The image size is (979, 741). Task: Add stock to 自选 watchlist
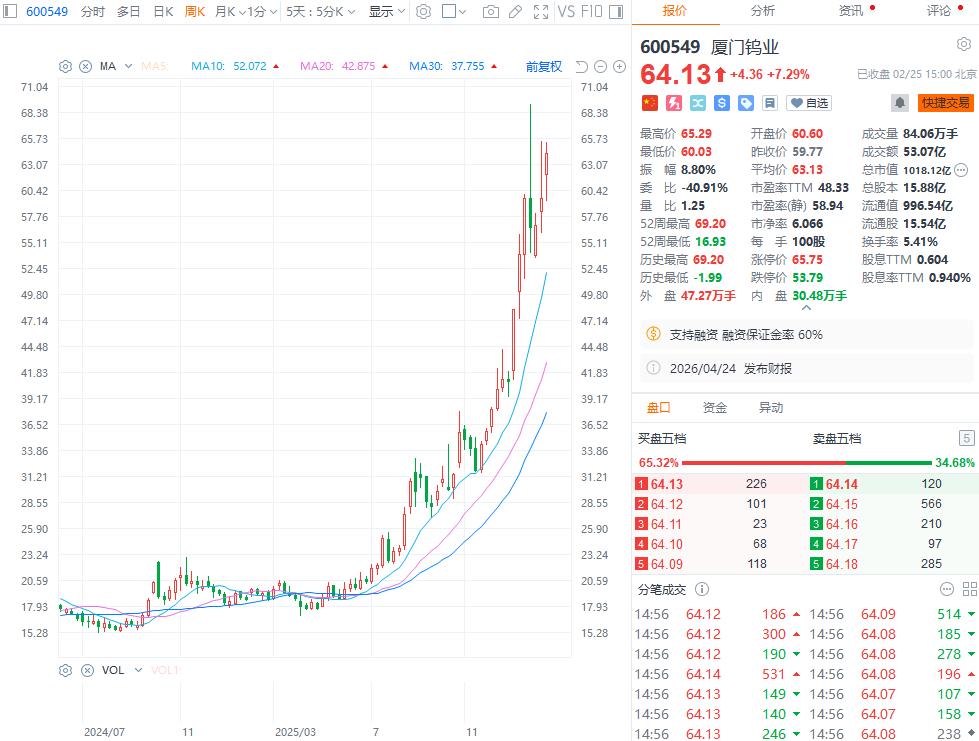point(809,103)
